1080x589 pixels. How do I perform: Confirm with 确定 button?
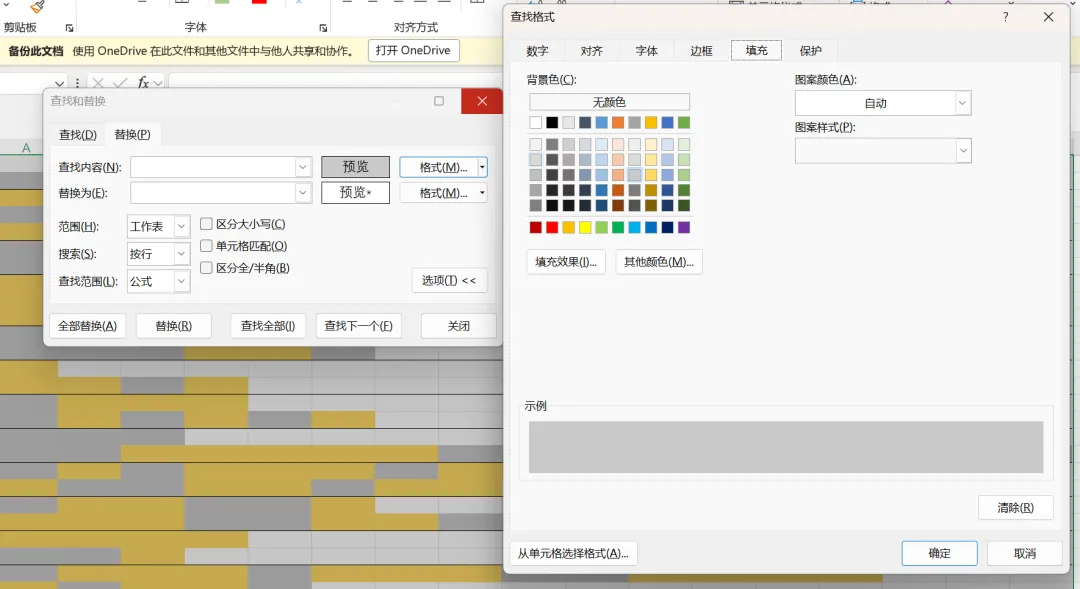coord(939,553)
